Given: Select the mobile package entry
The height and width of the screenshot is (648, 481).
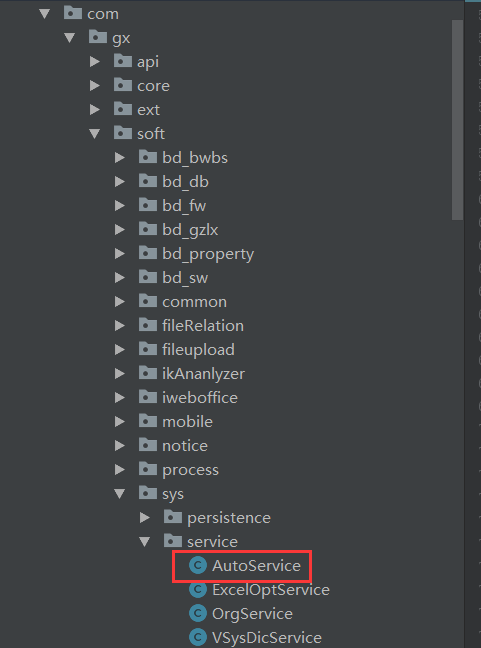Looking at the screenshot, I should 187,422.
